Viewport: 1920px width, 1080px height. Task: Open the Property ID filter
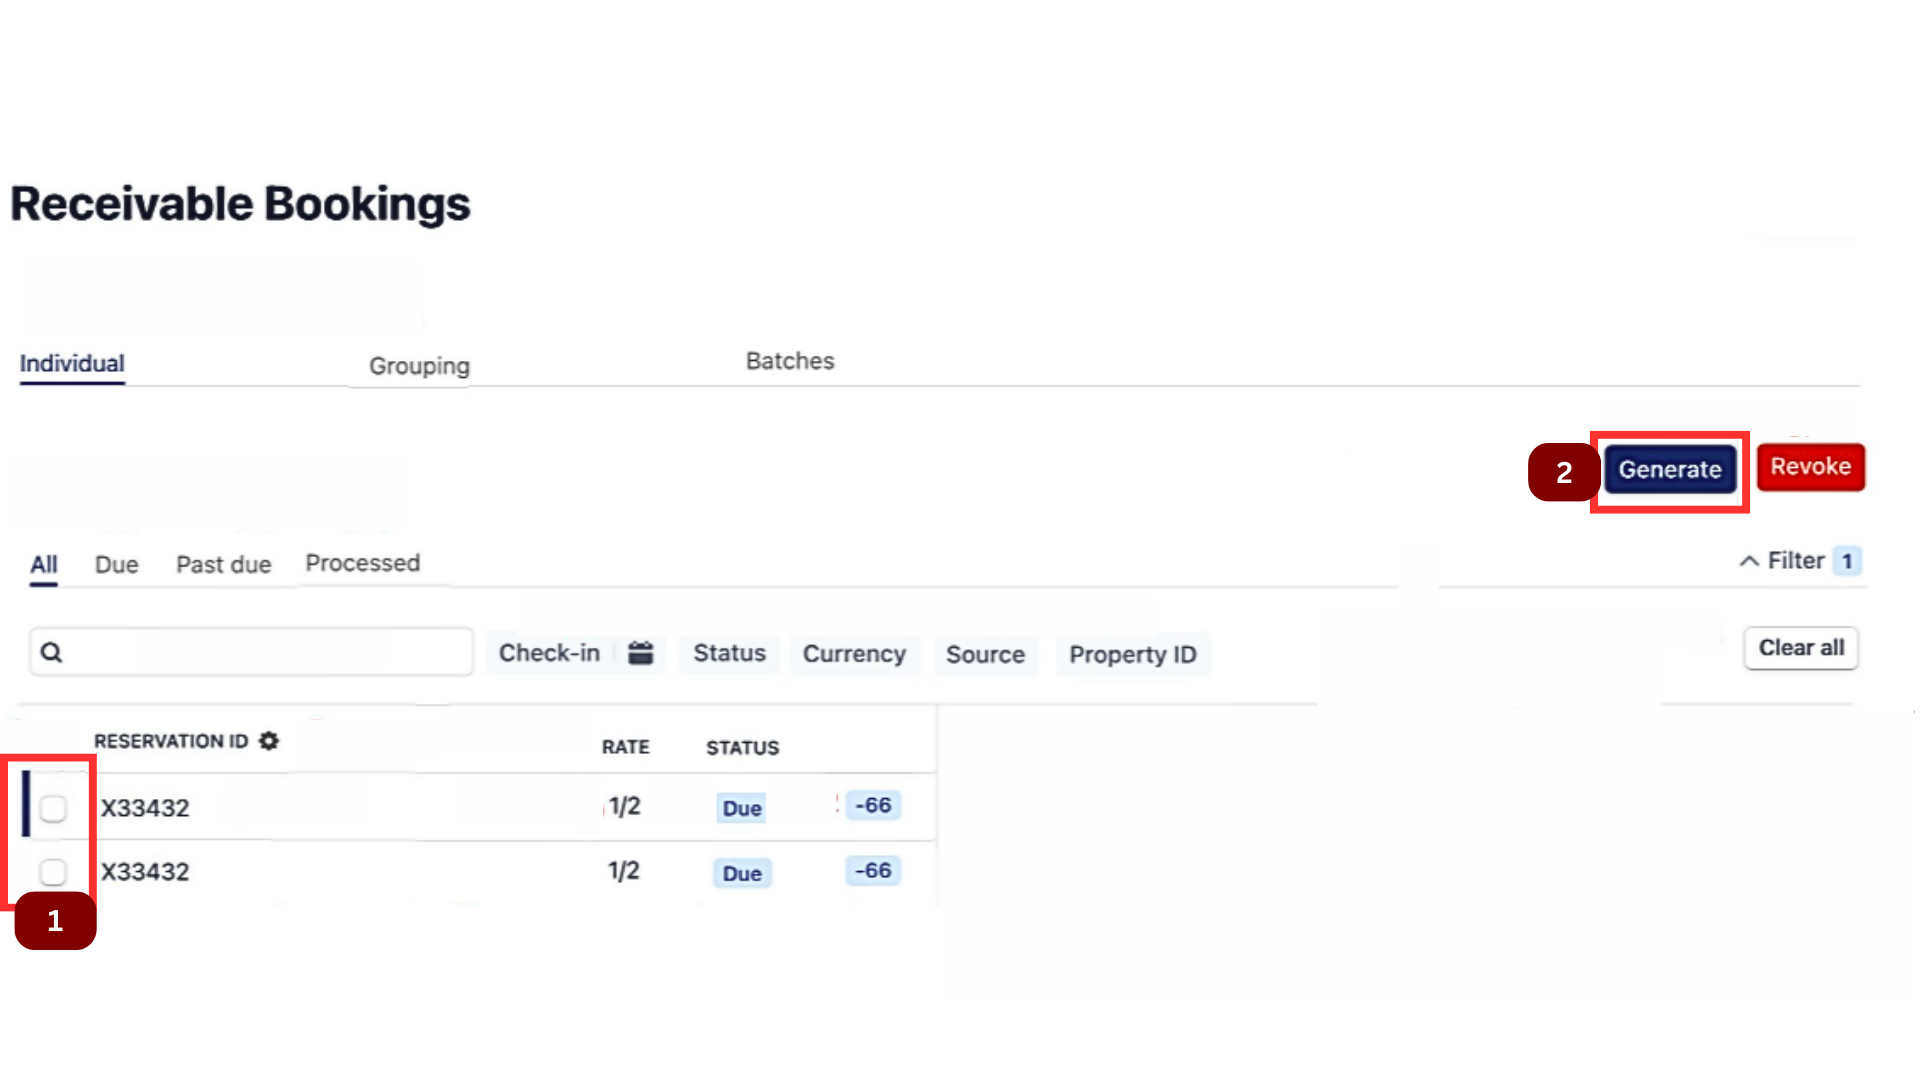click(x=1133, y=655)
